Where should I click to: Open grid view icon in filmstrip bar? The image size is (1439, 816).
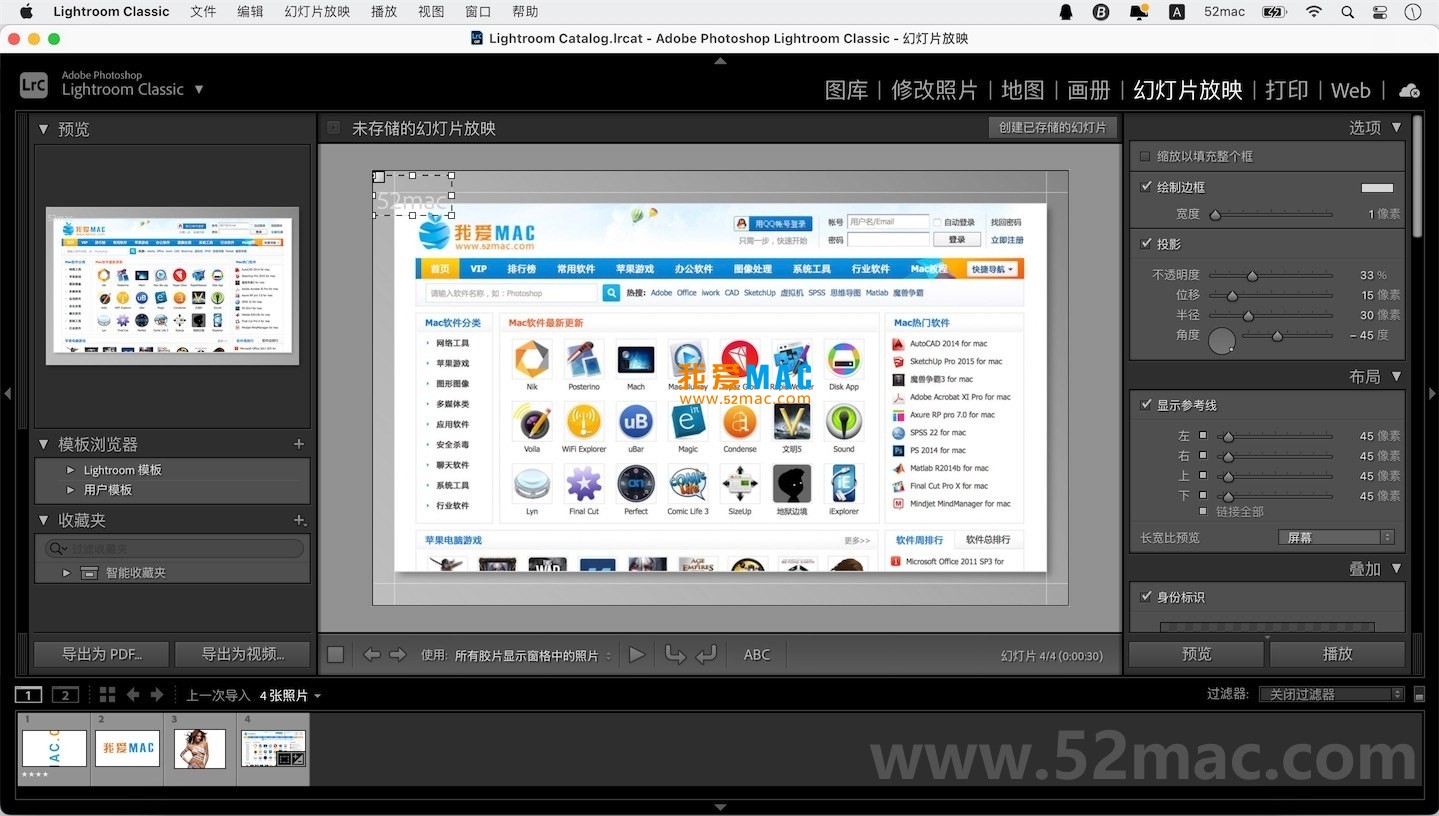107,695
